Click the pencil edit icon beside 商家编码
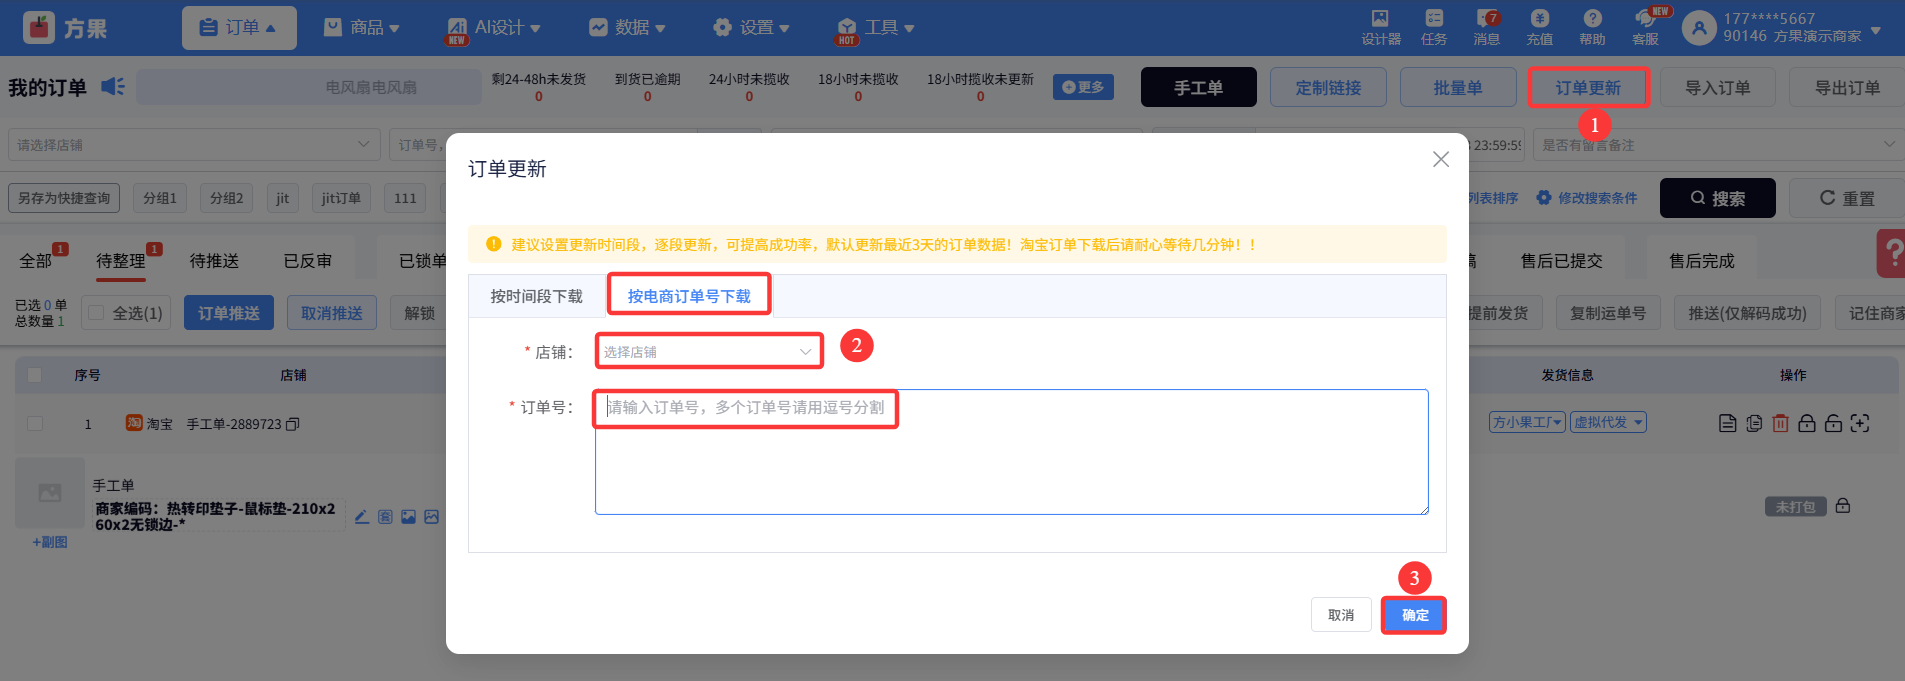The width and height of the screenshot is (1905, 681). click(x=362, y=517)
